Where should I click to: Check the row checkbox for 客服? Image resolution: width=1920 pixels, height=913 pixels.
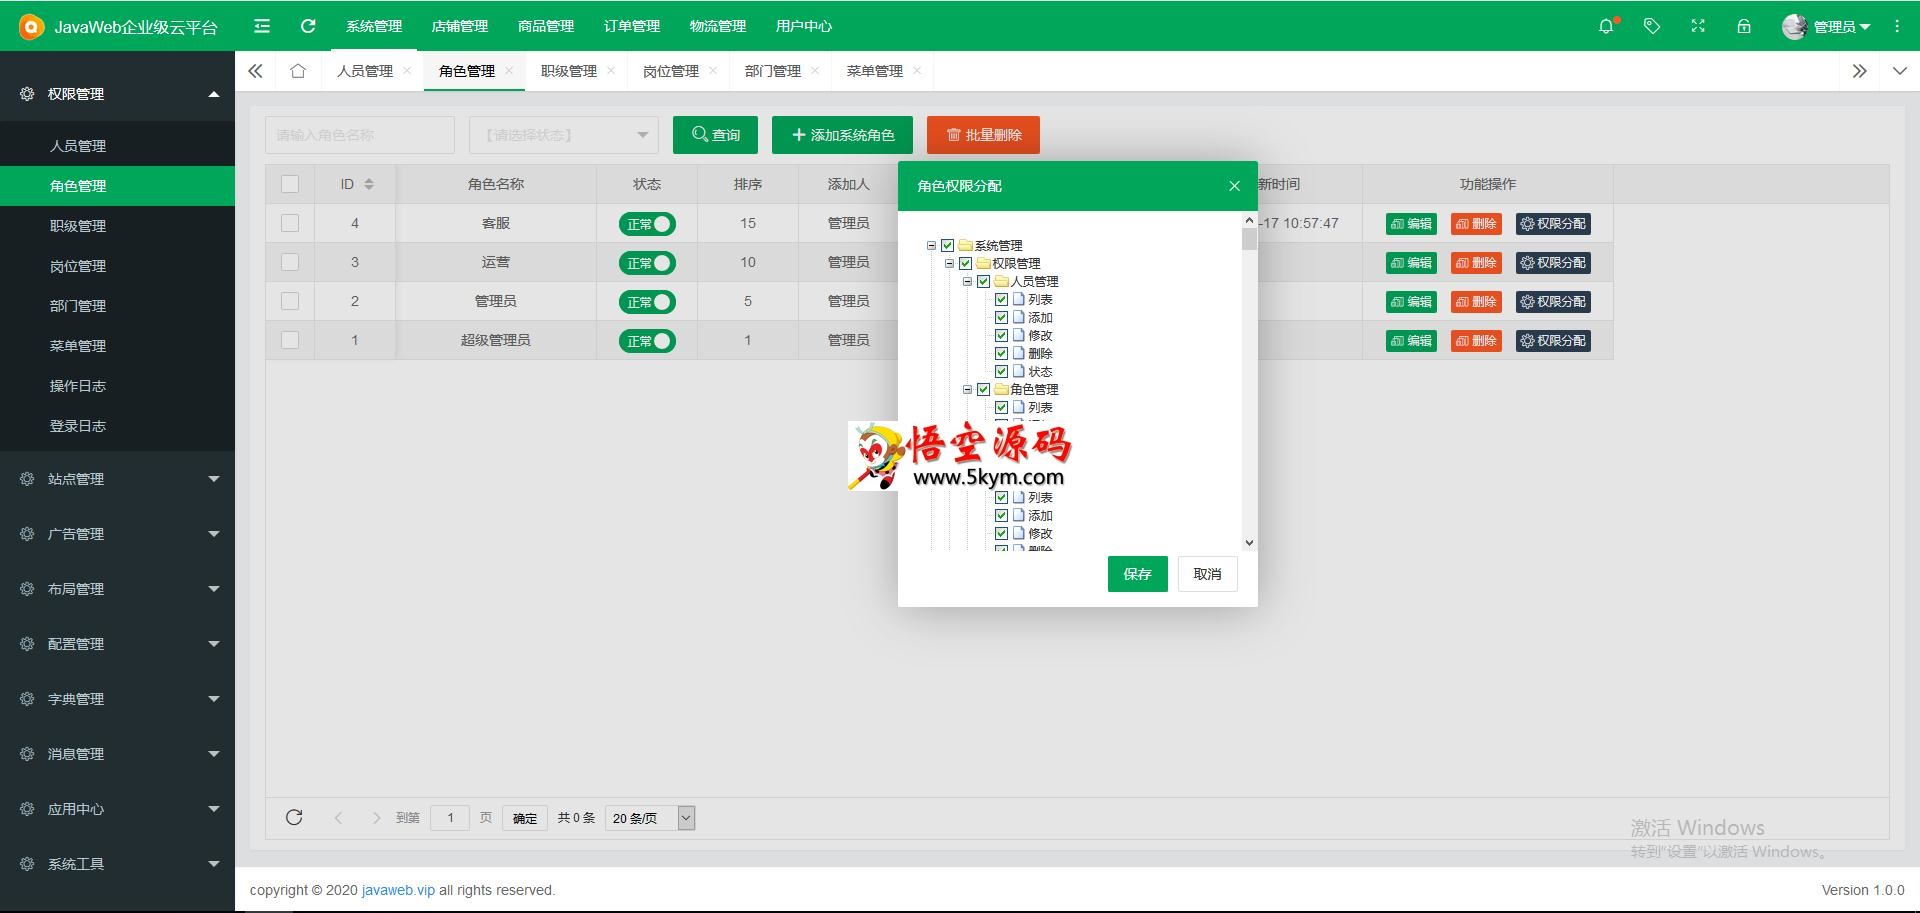point(290,223)
